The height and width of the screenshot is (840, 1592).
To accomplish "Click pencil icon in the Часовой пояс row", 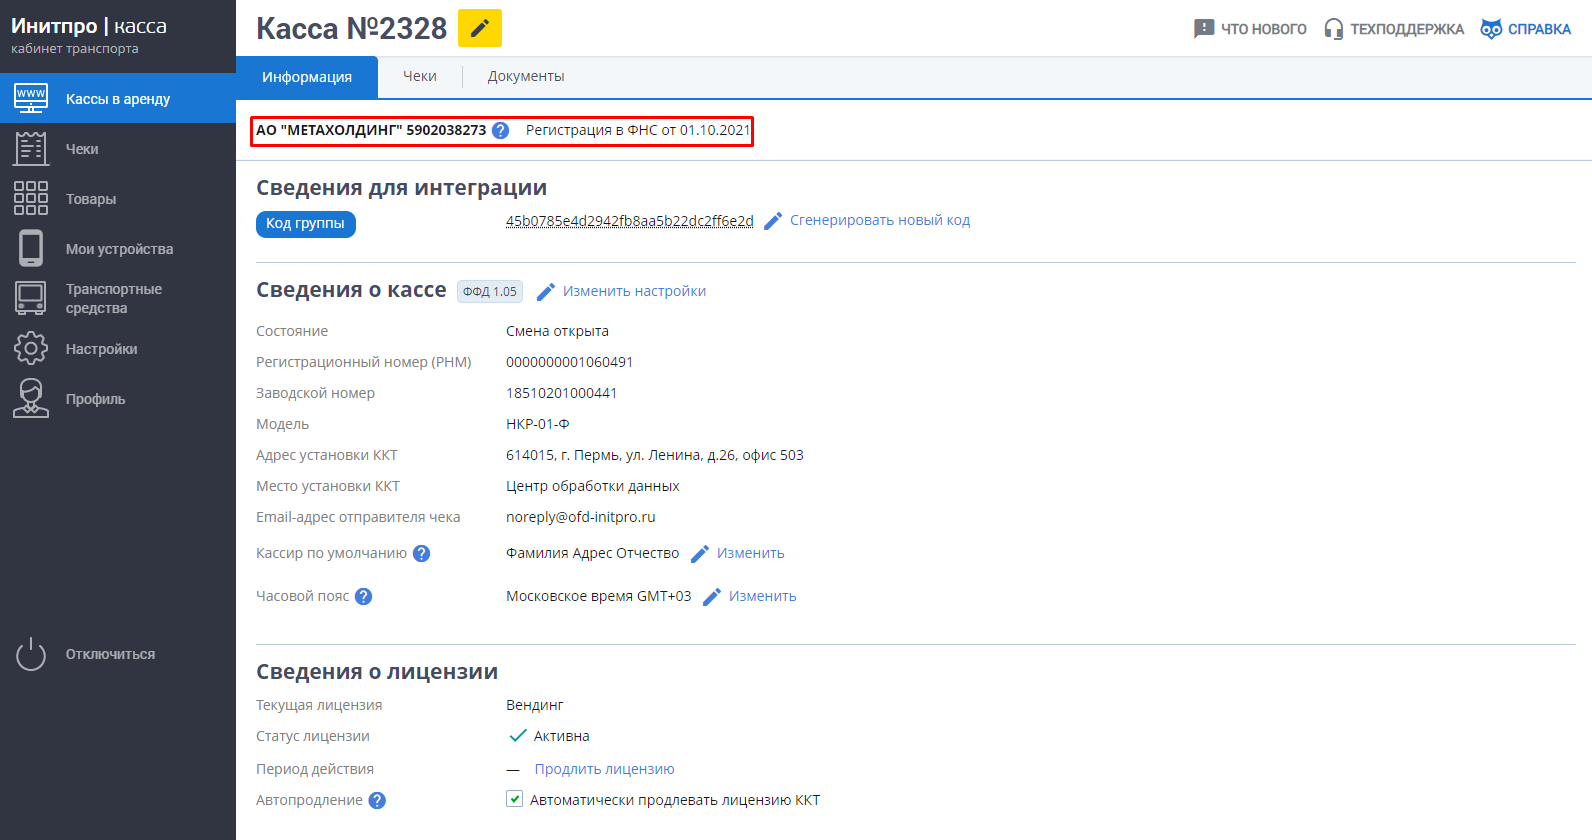I will pyautogui.click(x=712, y=597).
